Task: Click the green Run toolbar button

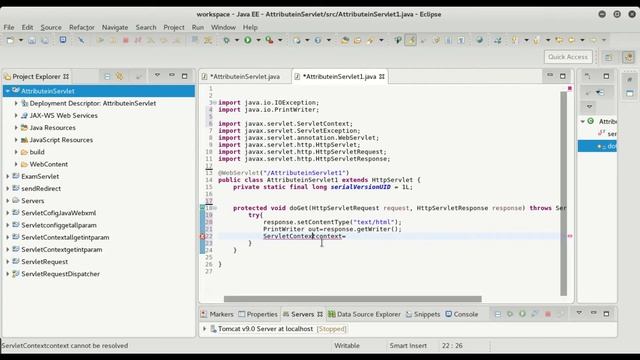Action: tap(248, 40)
